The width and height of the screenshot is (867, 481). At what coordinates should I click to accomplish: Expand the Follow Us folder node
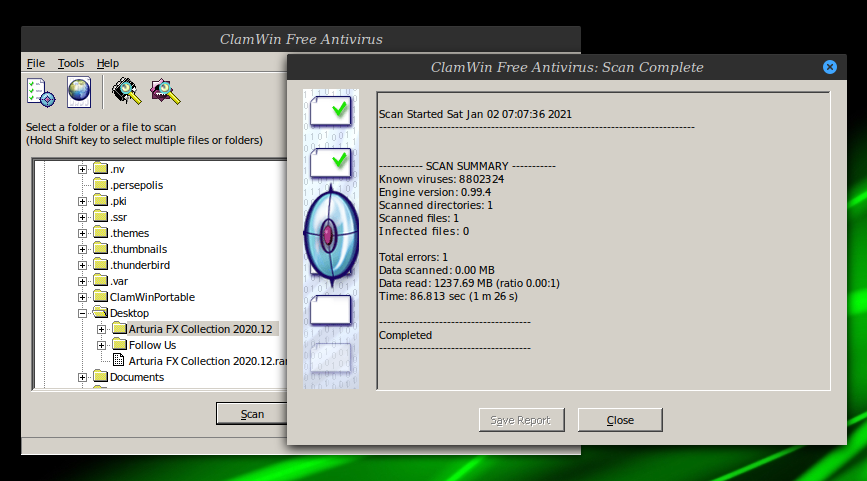point(101,346)
